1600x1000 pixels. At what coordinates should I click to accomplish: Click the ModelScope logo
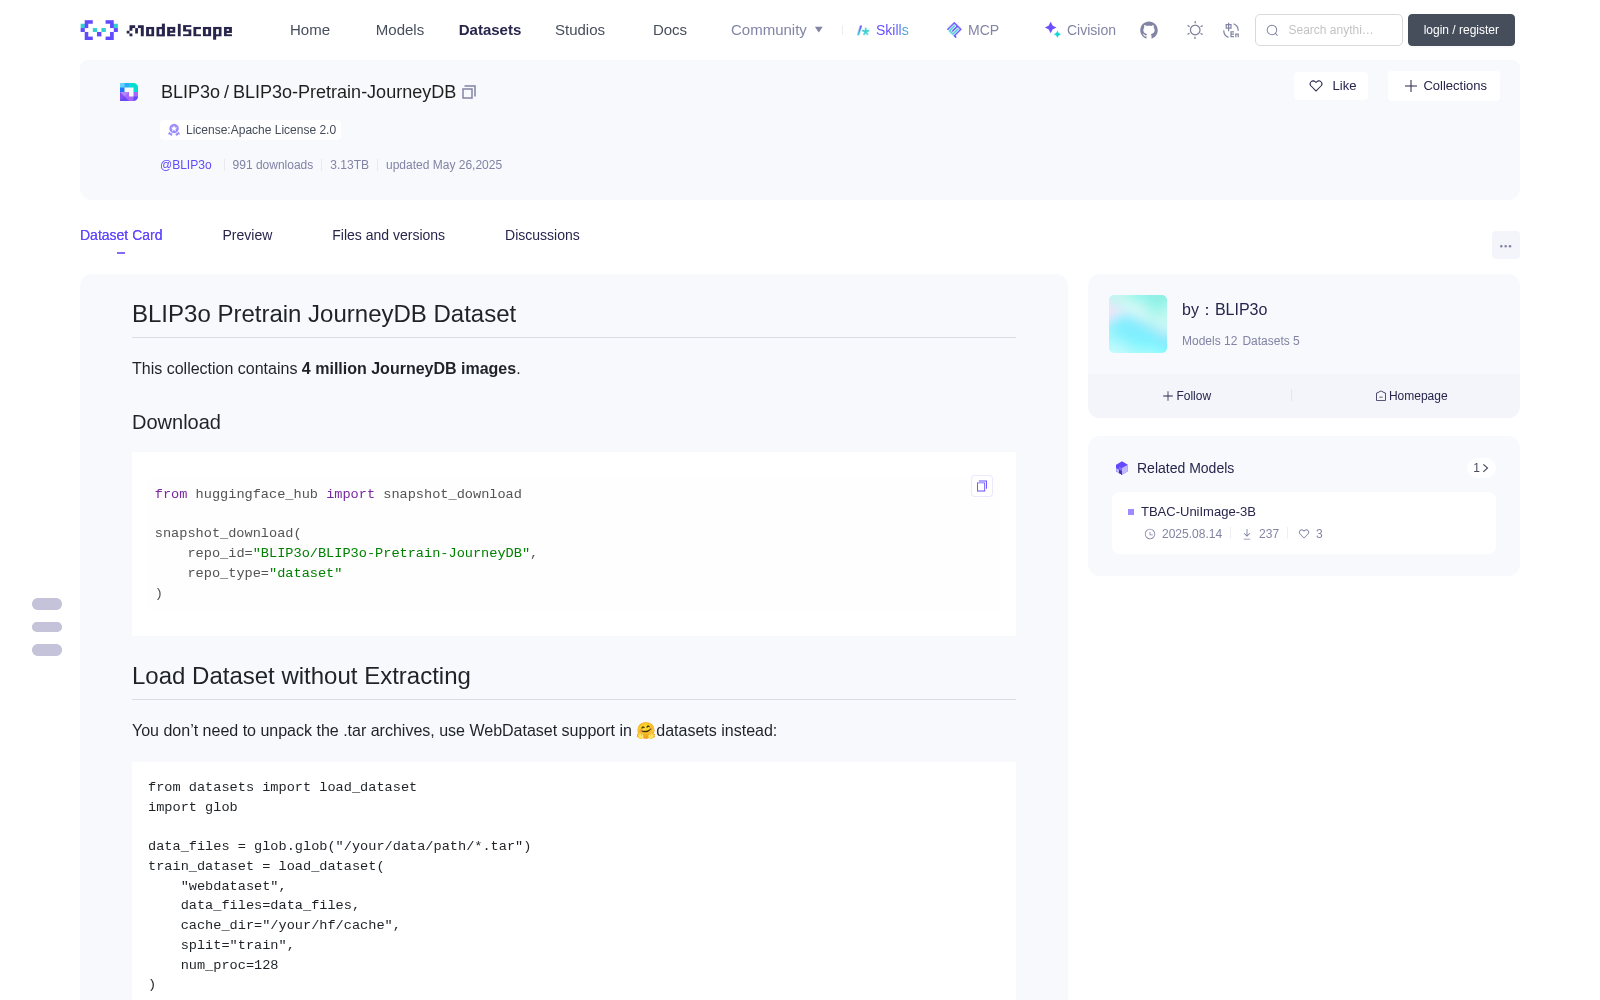[x=157, y=30]
